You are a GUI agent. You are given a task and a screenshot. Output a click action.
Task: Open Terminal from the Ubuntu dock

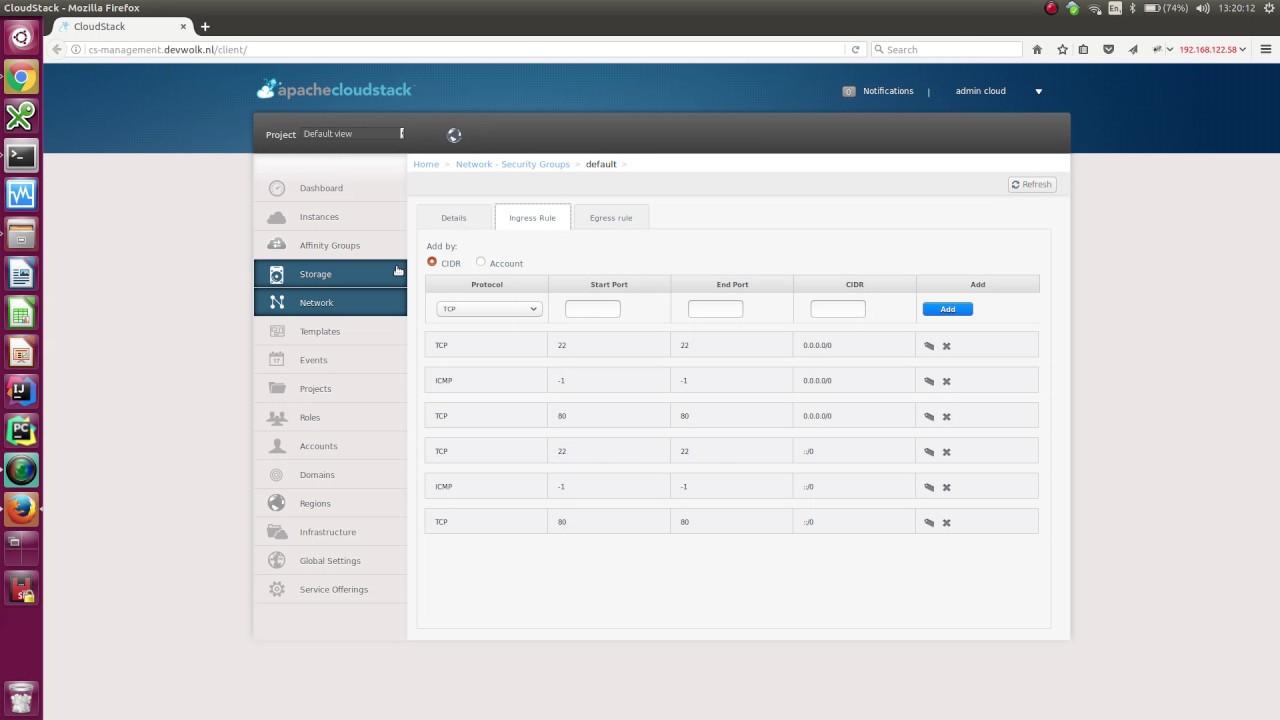pyautogui.click(x=21, y=155)
